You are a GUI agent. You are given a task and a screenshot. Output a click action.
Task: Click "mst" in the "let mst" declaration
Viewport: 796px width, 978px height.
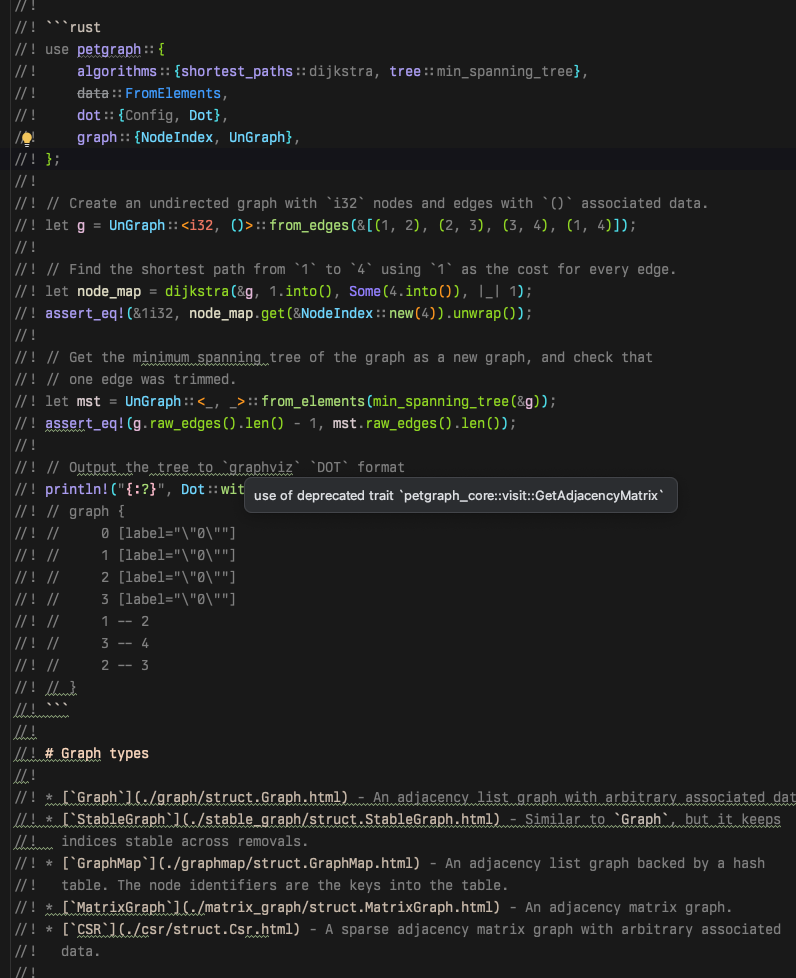(x=89, y=401)
